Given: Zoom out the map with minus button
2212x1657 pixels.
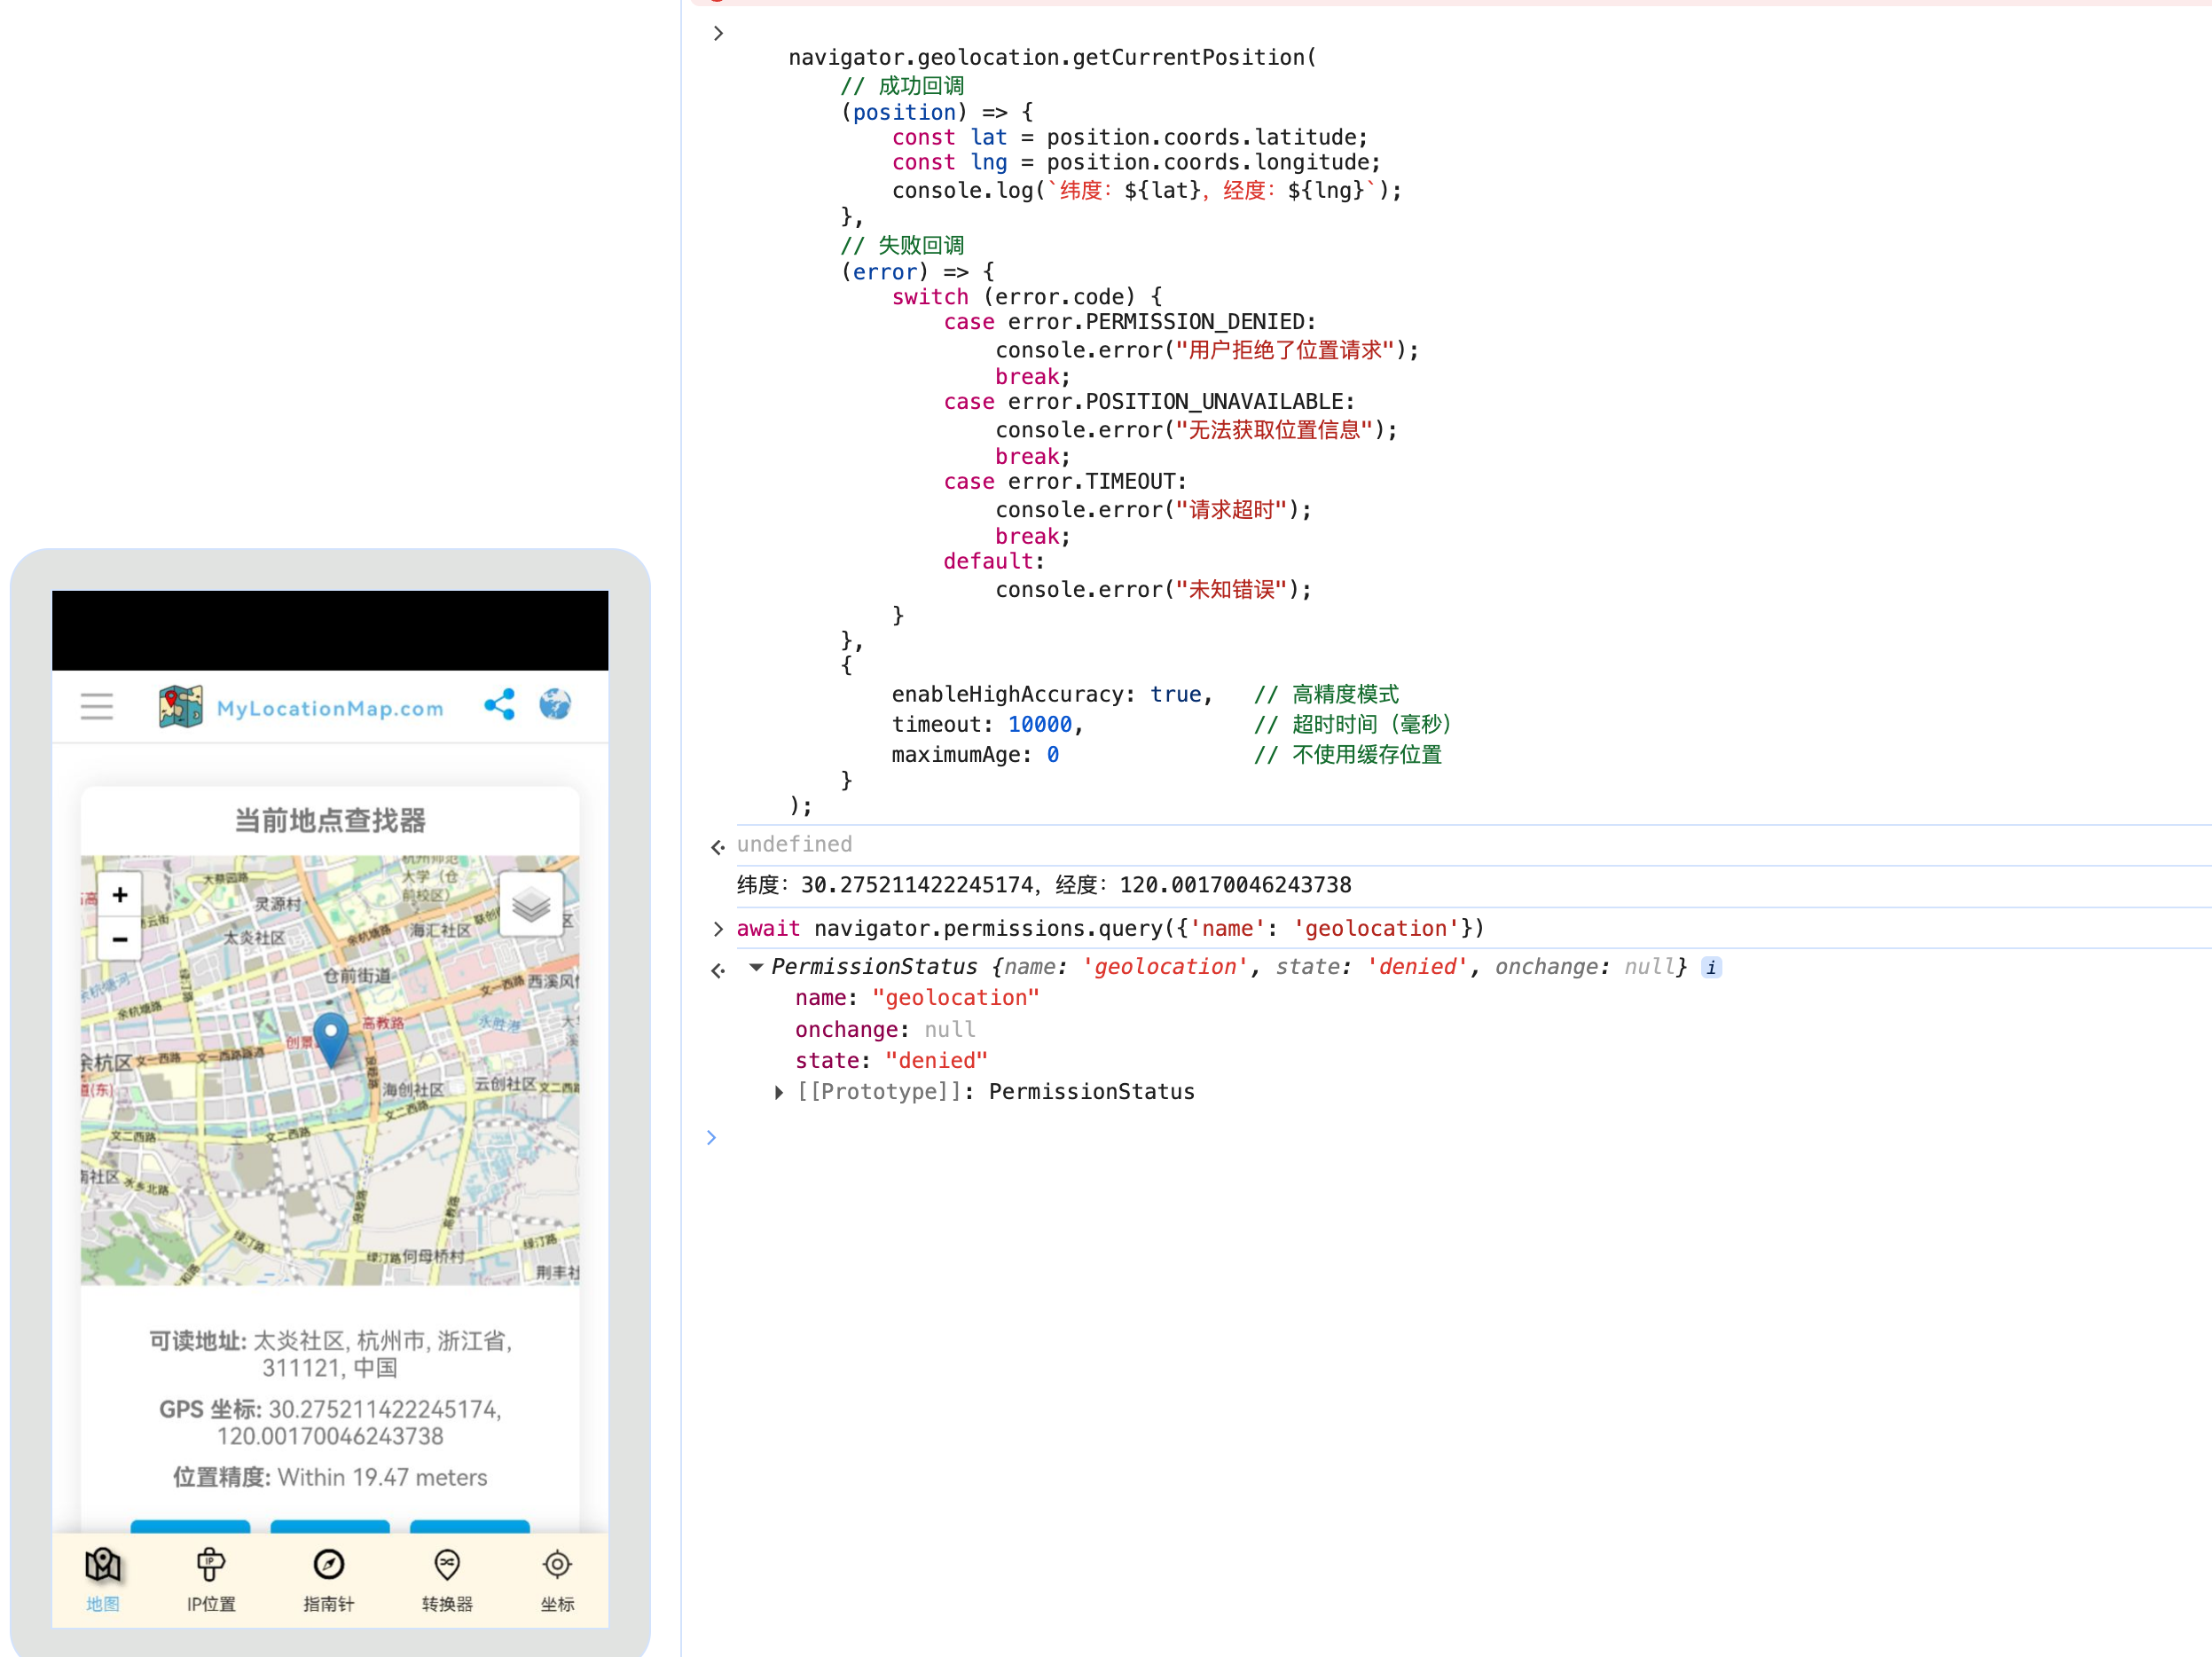Looking at the screenshot, I should point(120,939).
